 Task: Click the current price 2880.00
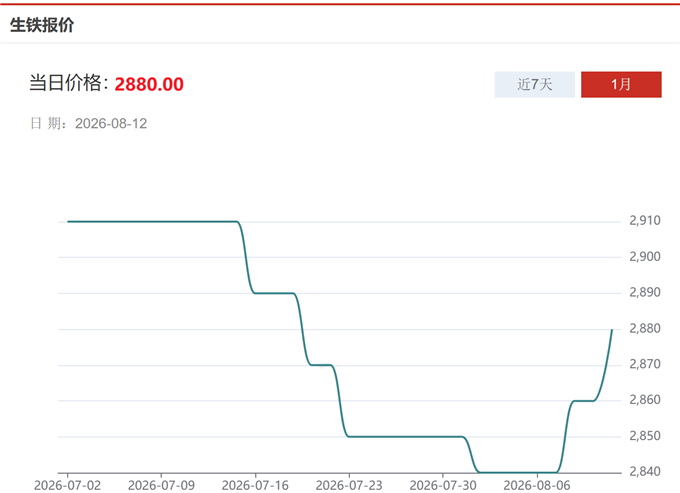coord(149,84)
